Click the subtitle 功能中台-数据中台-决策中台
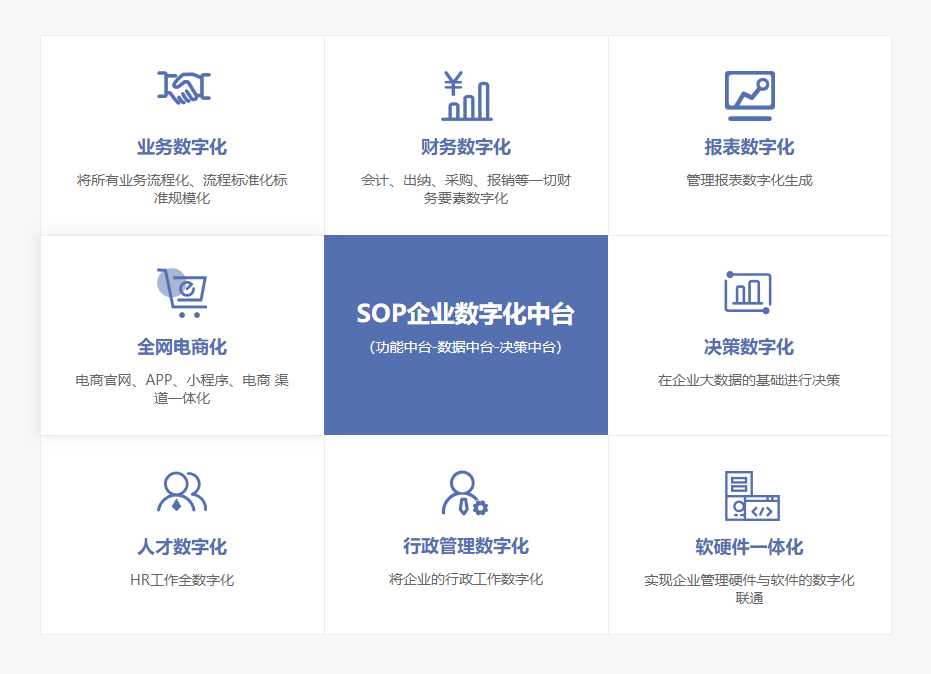 tap(466, 347)
